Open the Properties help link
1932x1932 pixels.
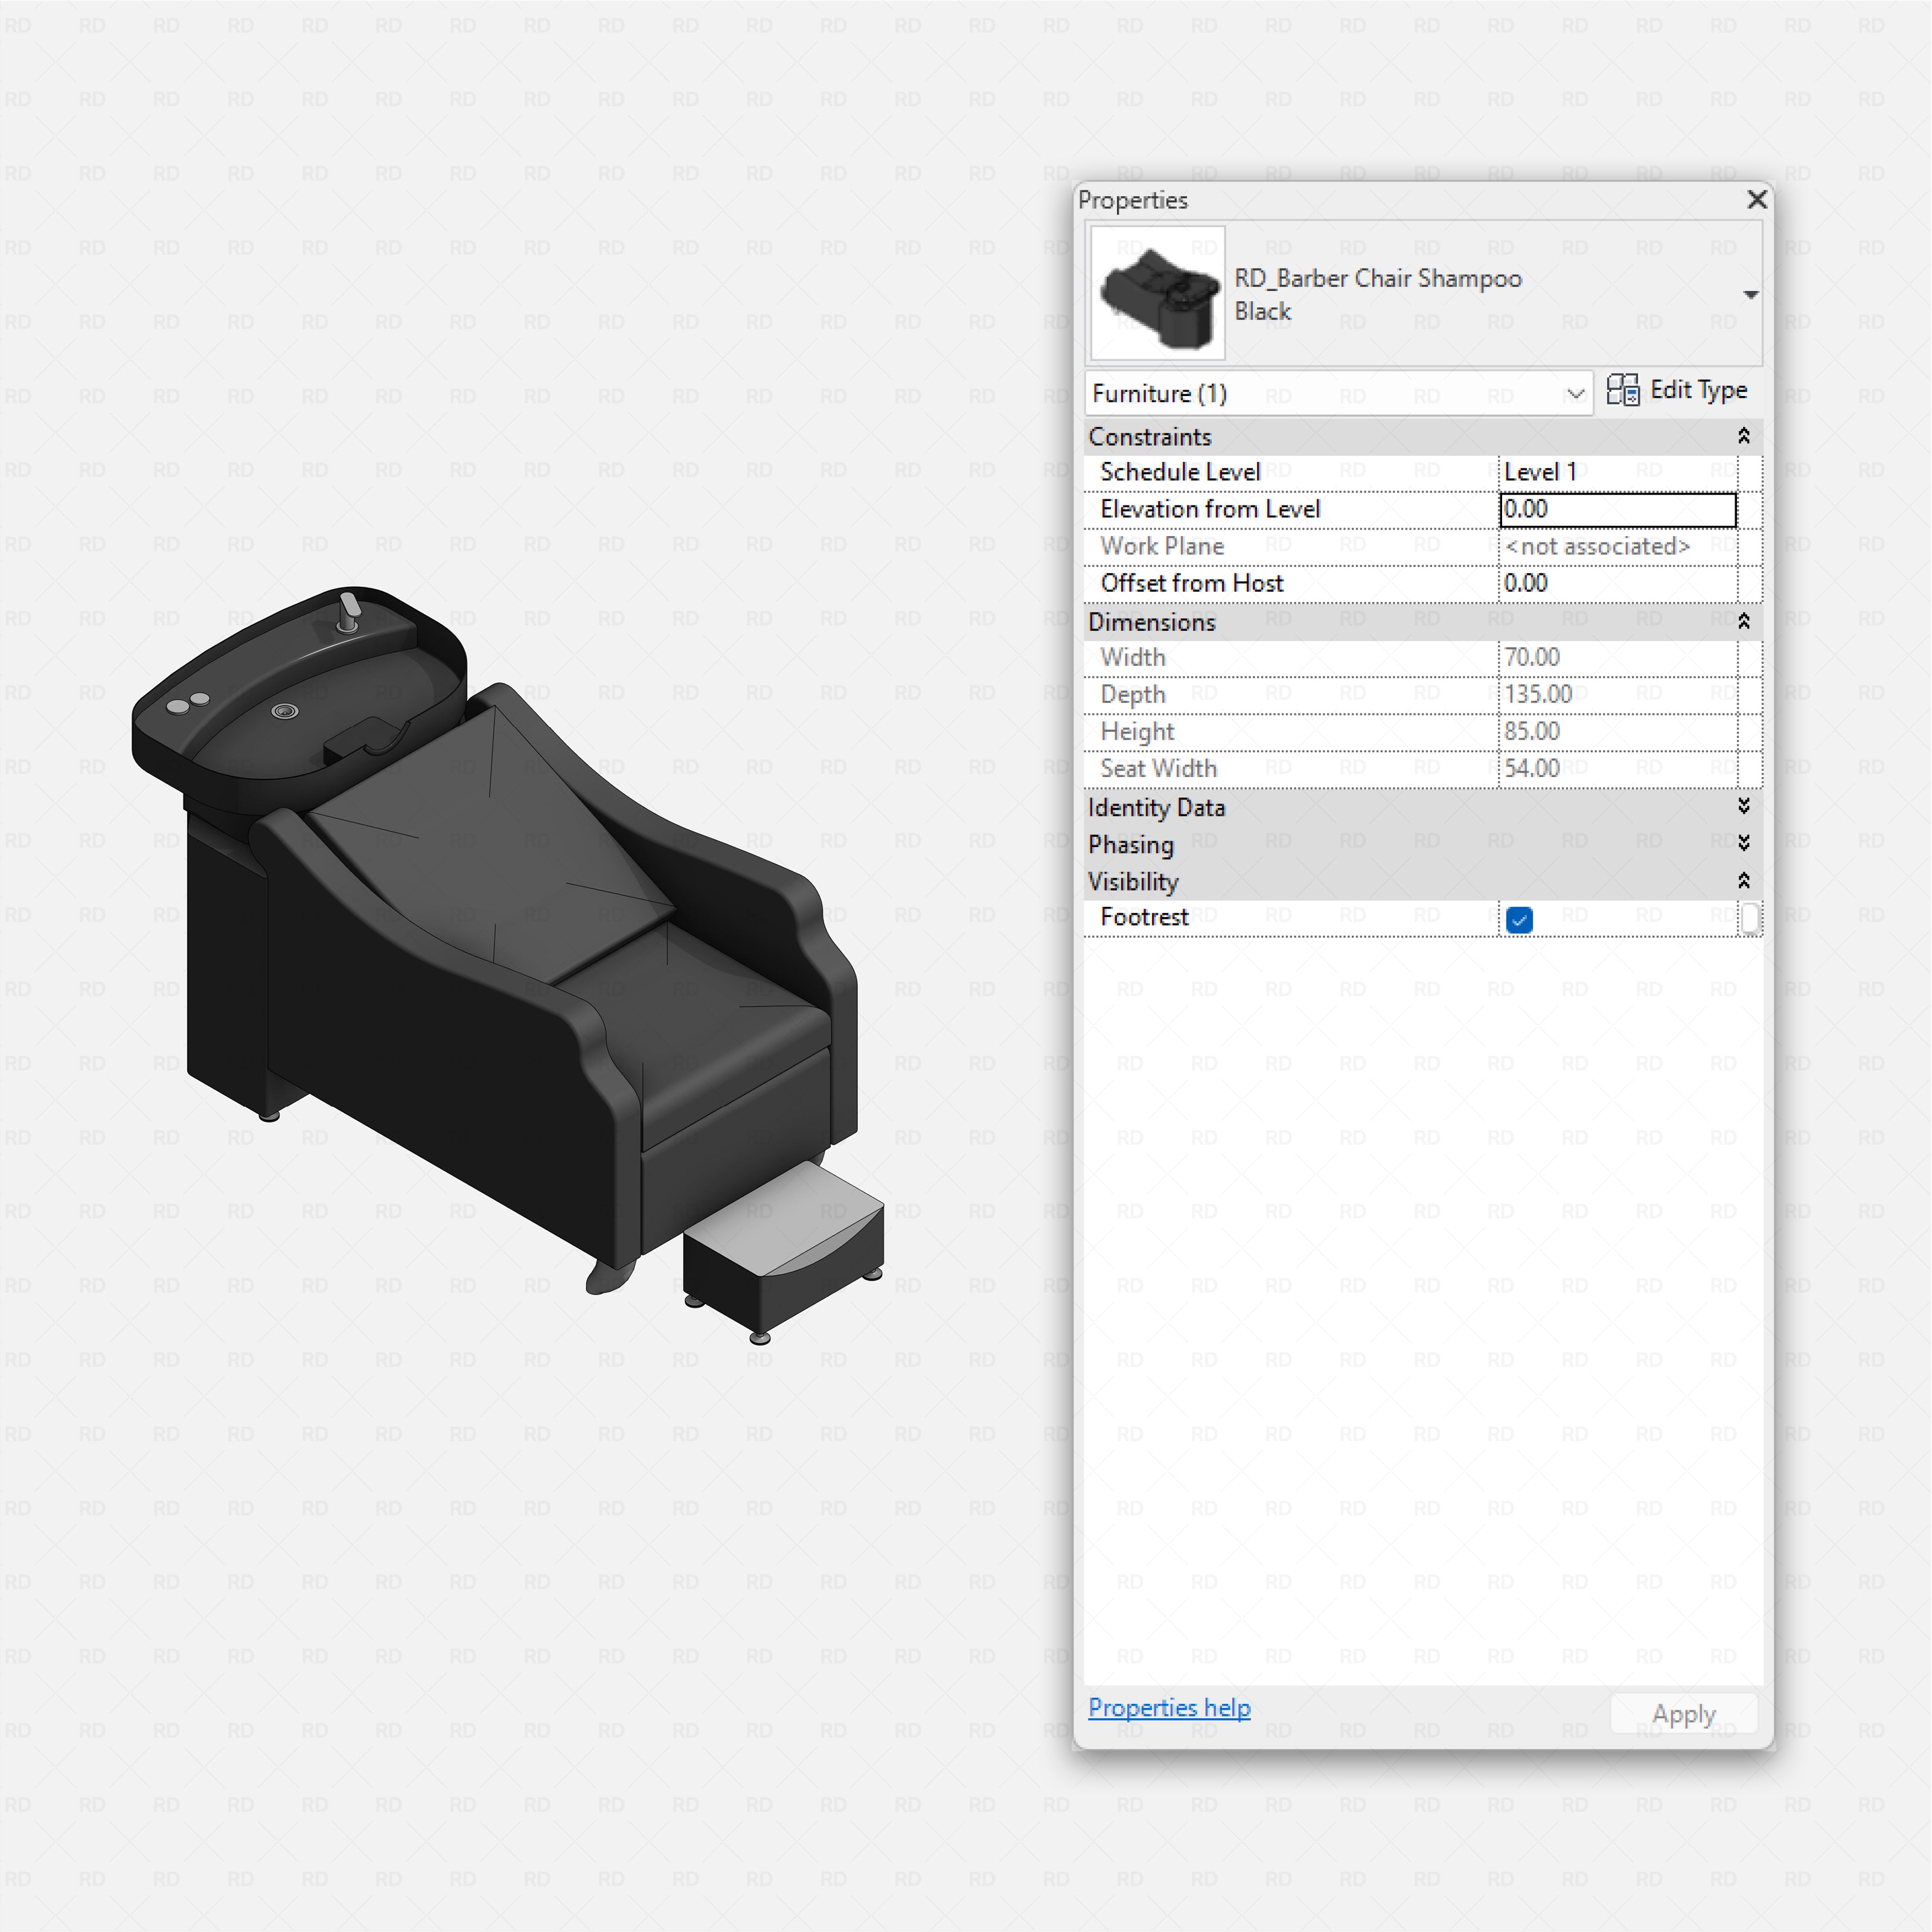[x=1168, y=1707]
